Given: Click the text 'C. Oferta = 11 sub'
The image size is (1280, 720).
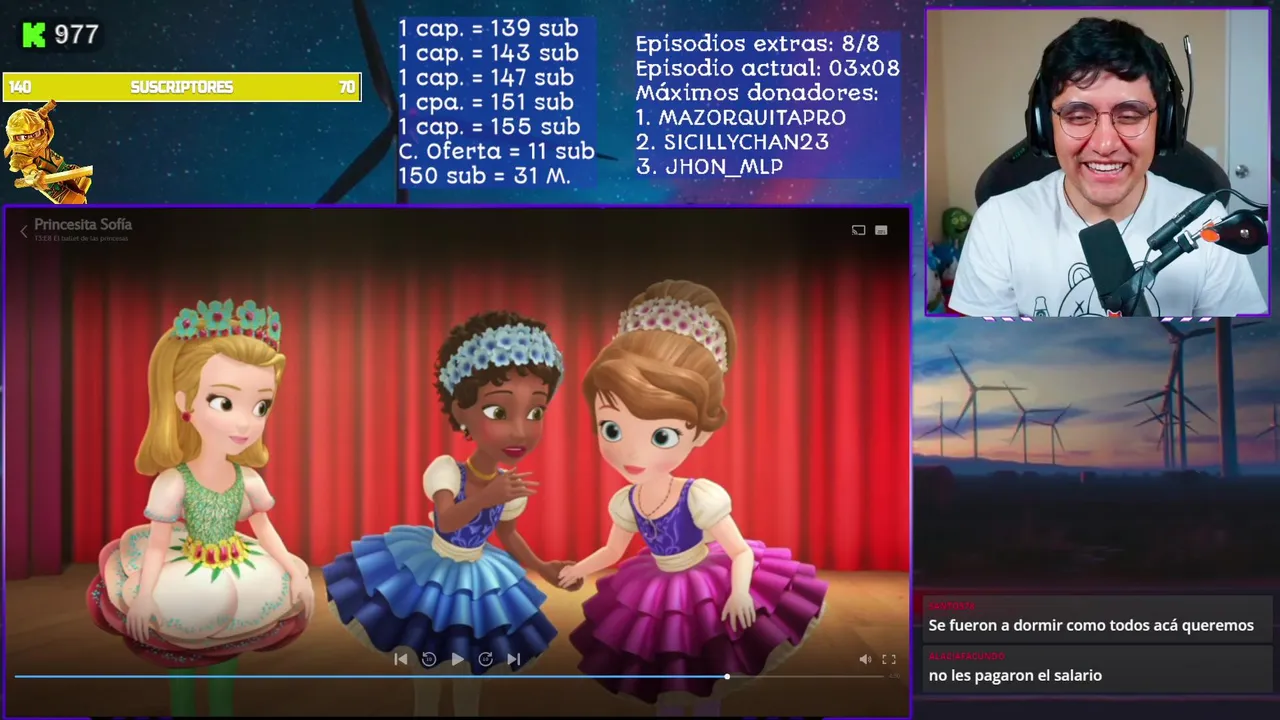Looking at the screenshot, I should (496, 151).
